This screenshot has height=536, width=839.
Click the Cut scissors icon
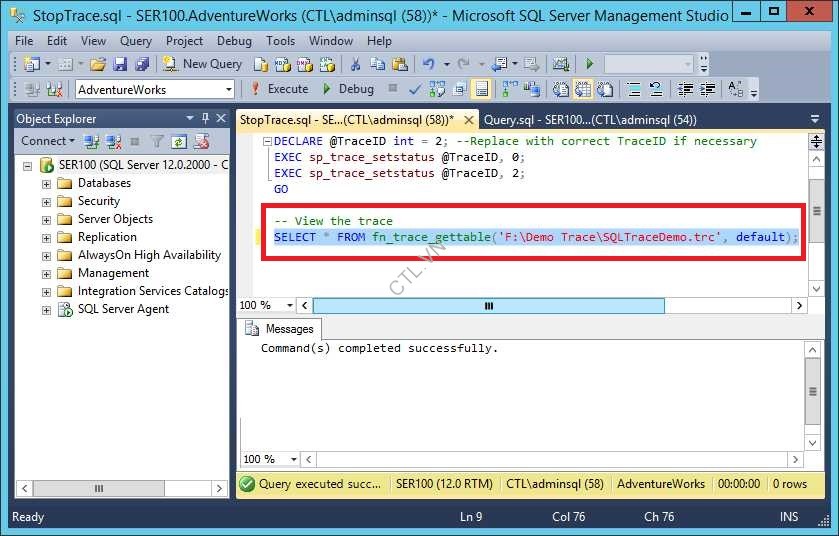(x=354, y=64)
